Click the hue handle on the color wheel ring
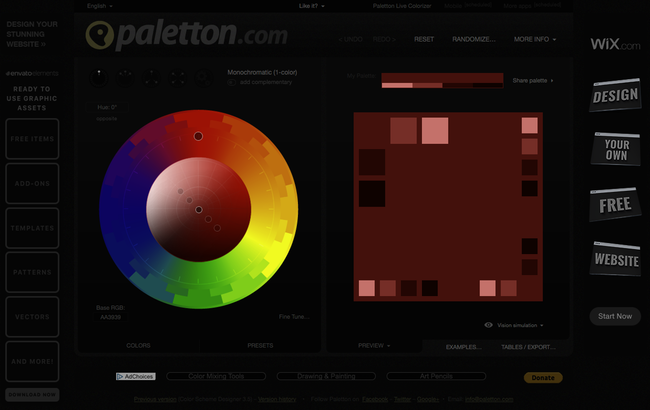650x410 pixels. 198,136
